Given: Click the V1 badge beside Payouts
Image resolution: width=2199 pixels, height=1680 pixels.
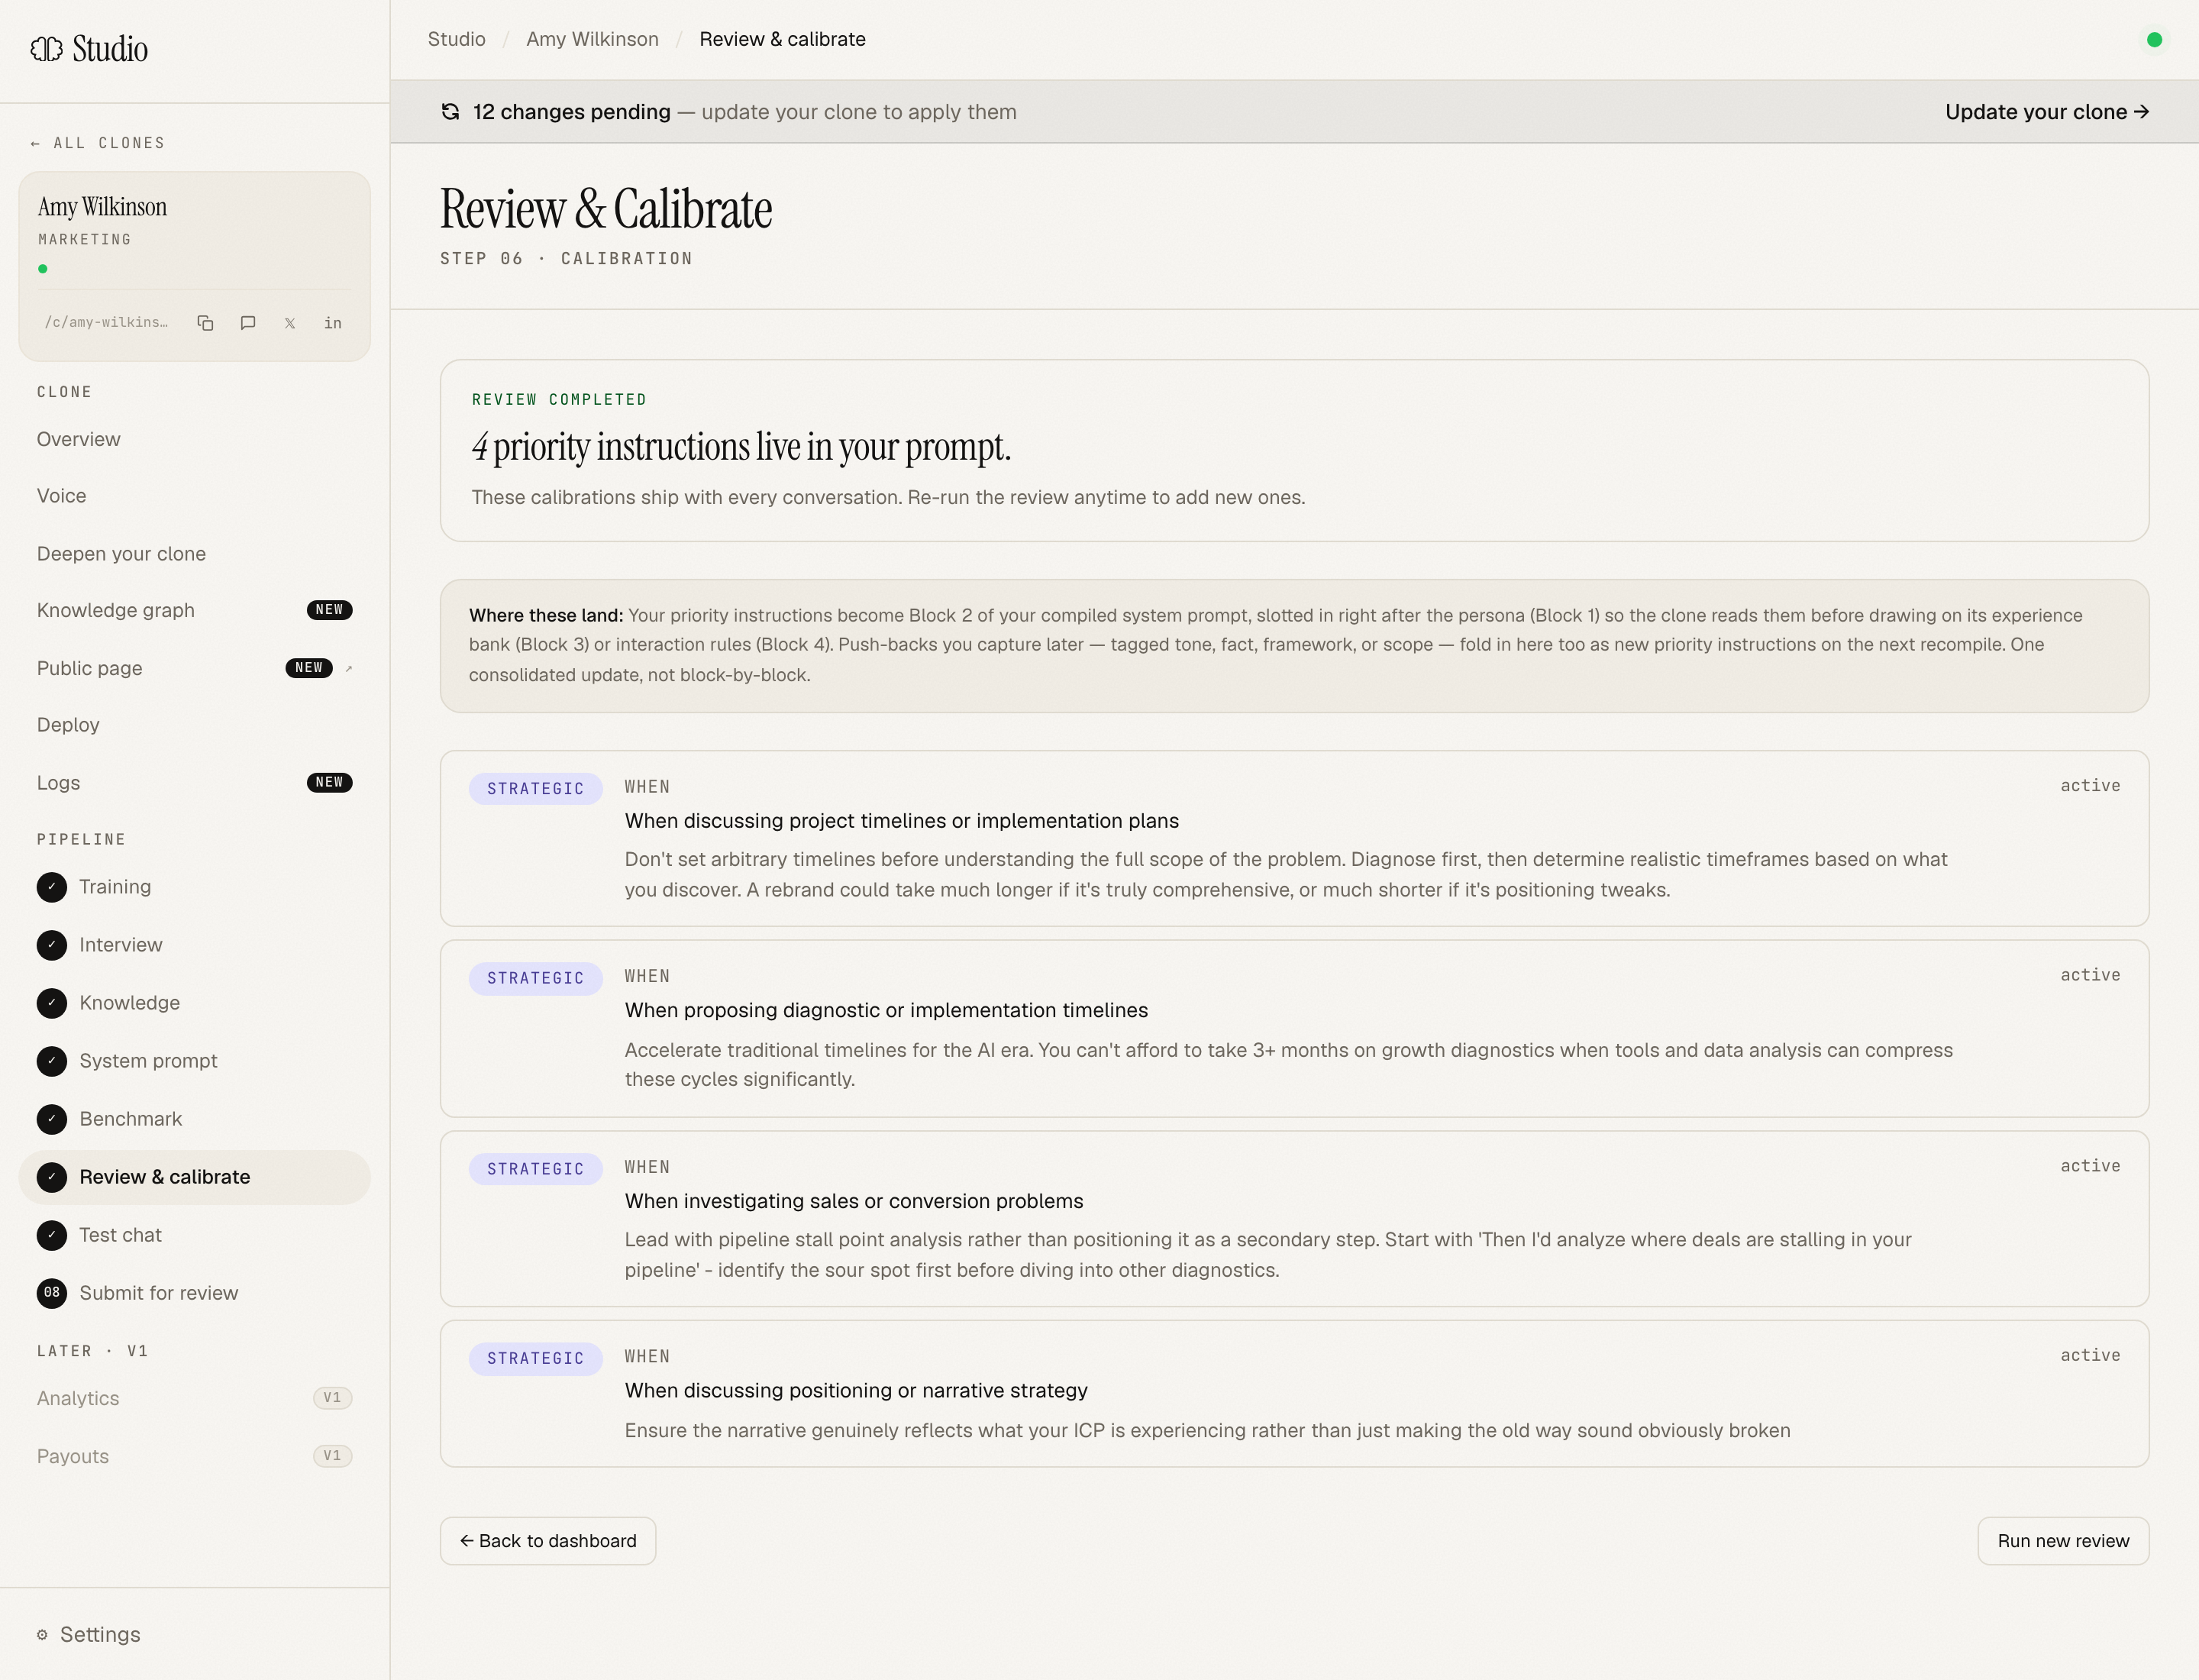Looking at the screenshot, I should click(x=332, y=1456).
